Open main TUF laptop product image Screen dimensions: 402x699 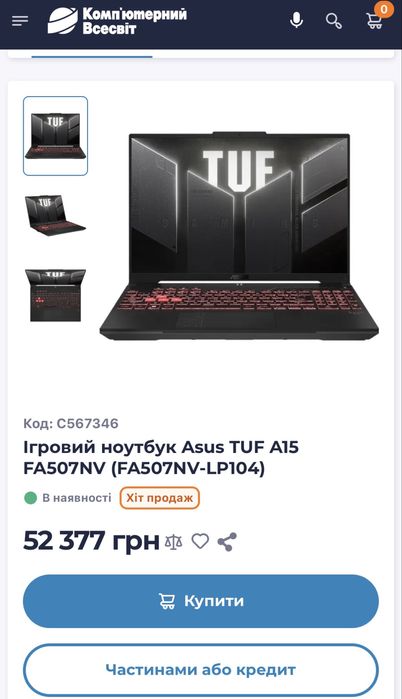pyautogui.click(x=239, y=236)
